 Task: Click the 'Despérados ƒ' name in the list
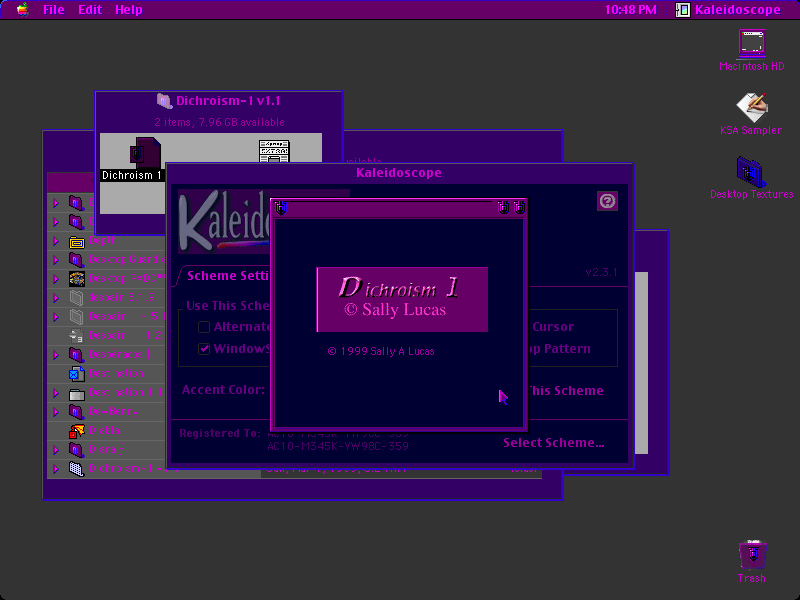[119, 355]
